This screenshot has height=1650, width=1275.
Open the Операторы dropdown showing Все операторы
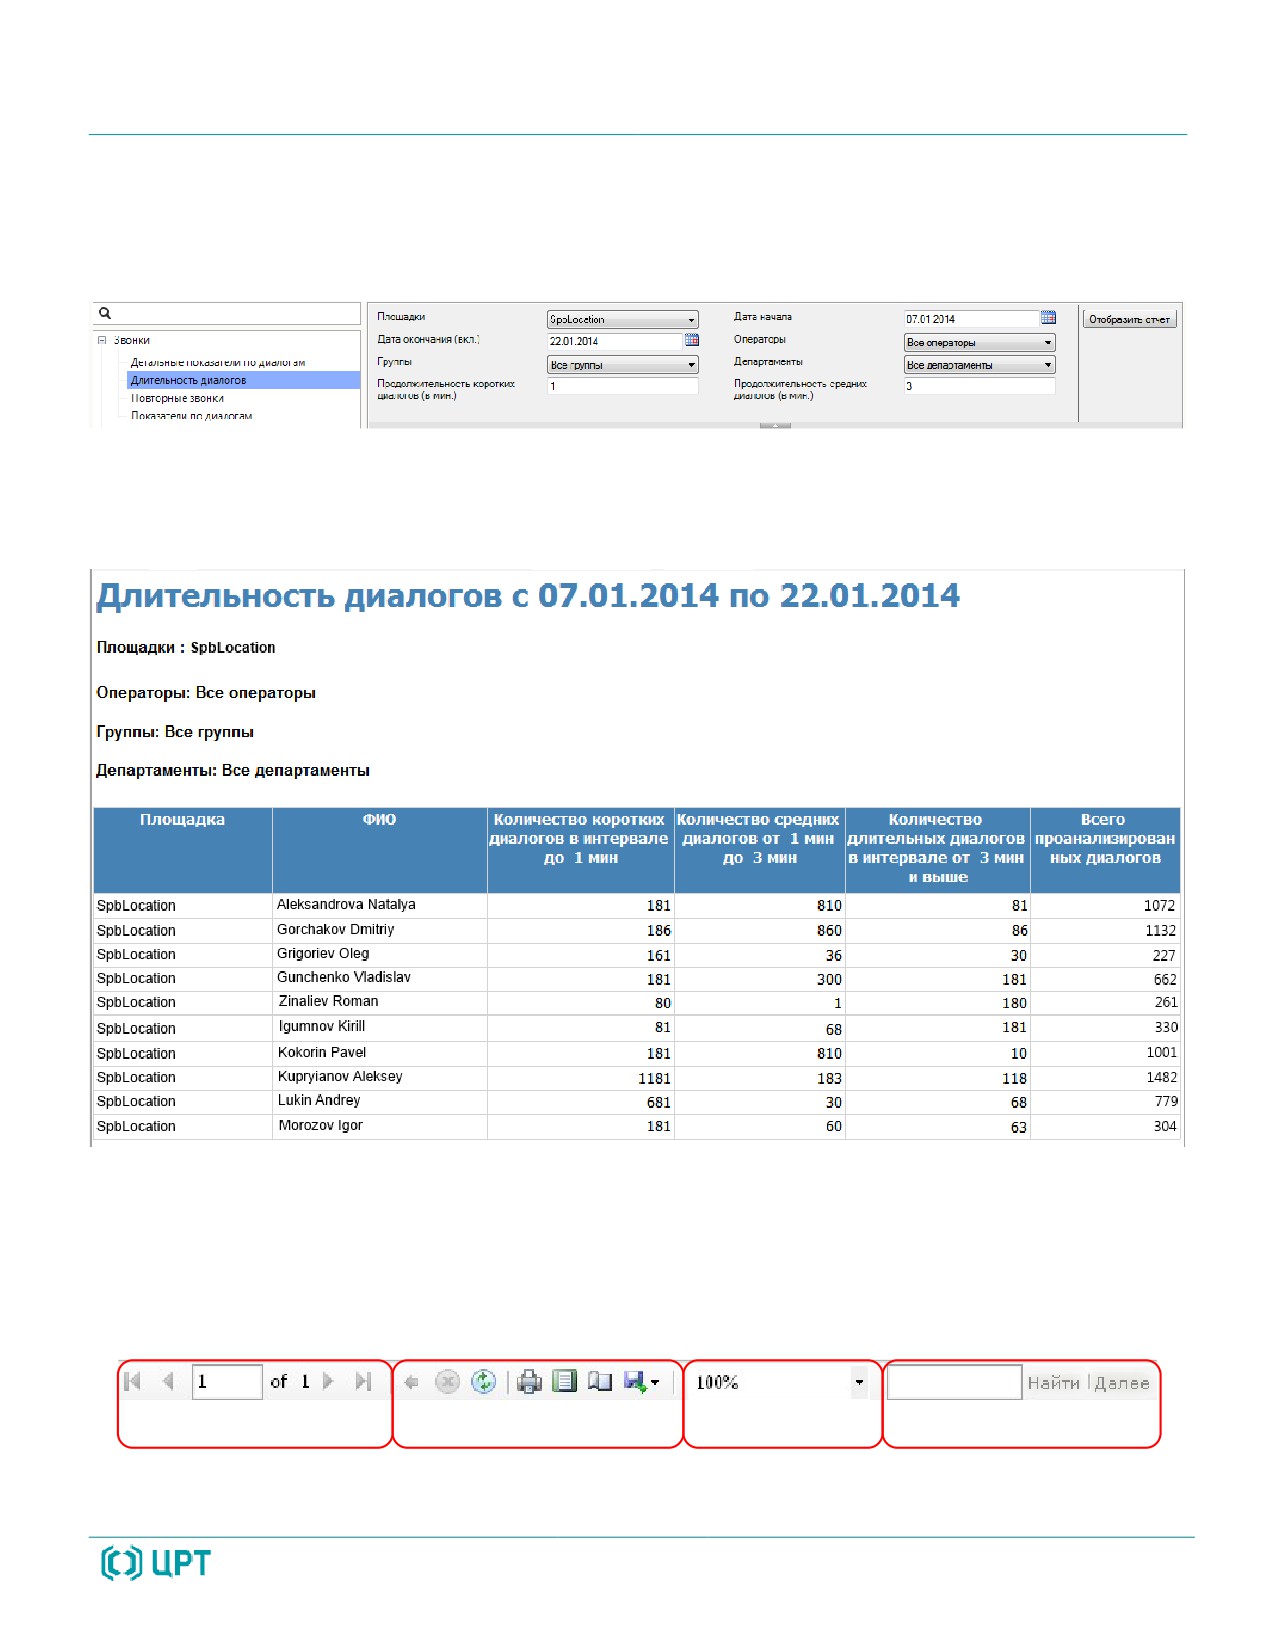[x=979, y=342]
